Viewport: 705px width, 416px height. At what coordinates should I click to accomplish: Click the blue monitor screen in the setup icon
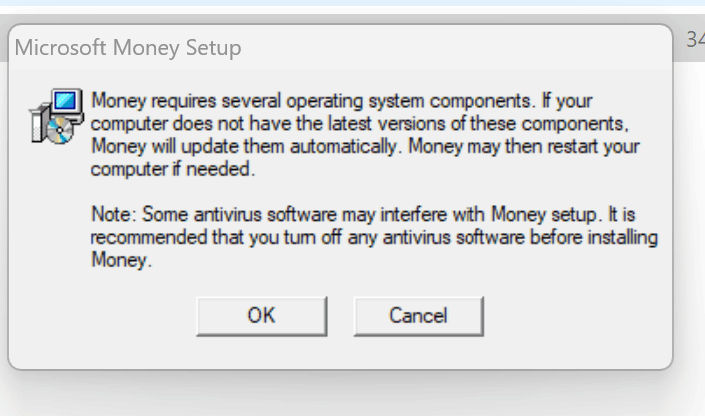[x=66, y=100]
